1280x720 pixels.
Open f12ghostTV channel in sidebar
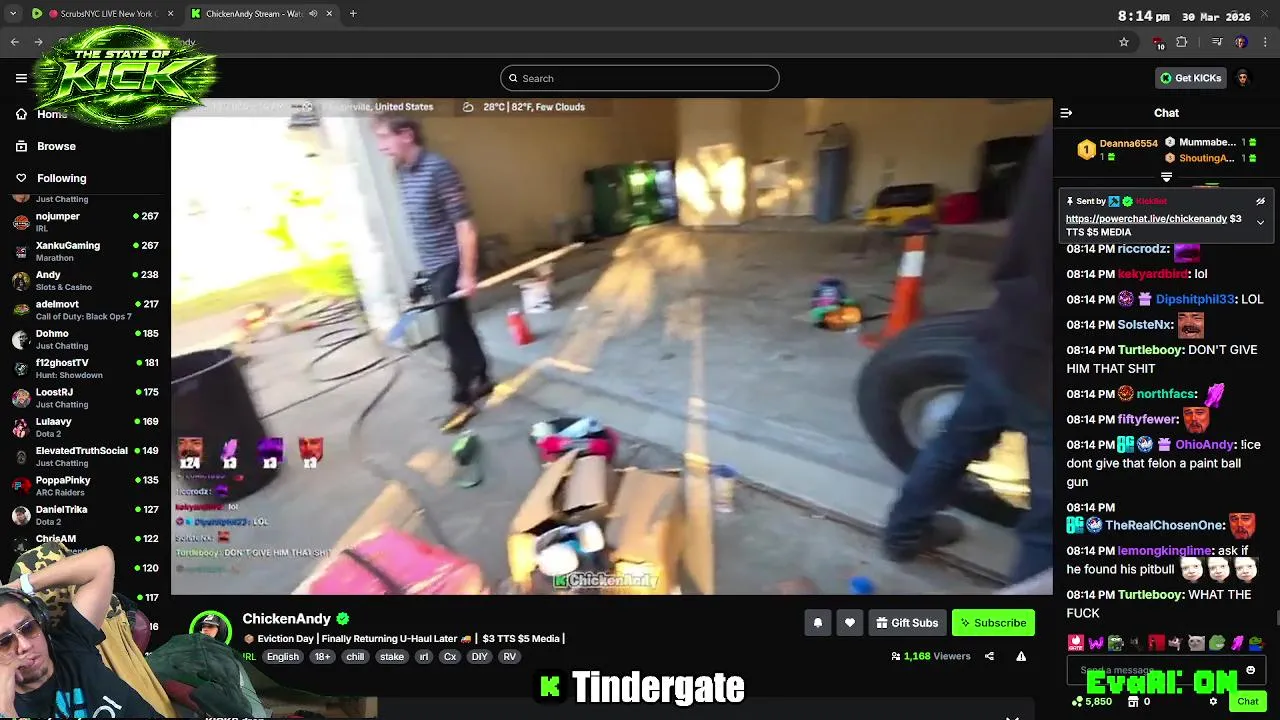pyautogui.click(x=86, y=368)
